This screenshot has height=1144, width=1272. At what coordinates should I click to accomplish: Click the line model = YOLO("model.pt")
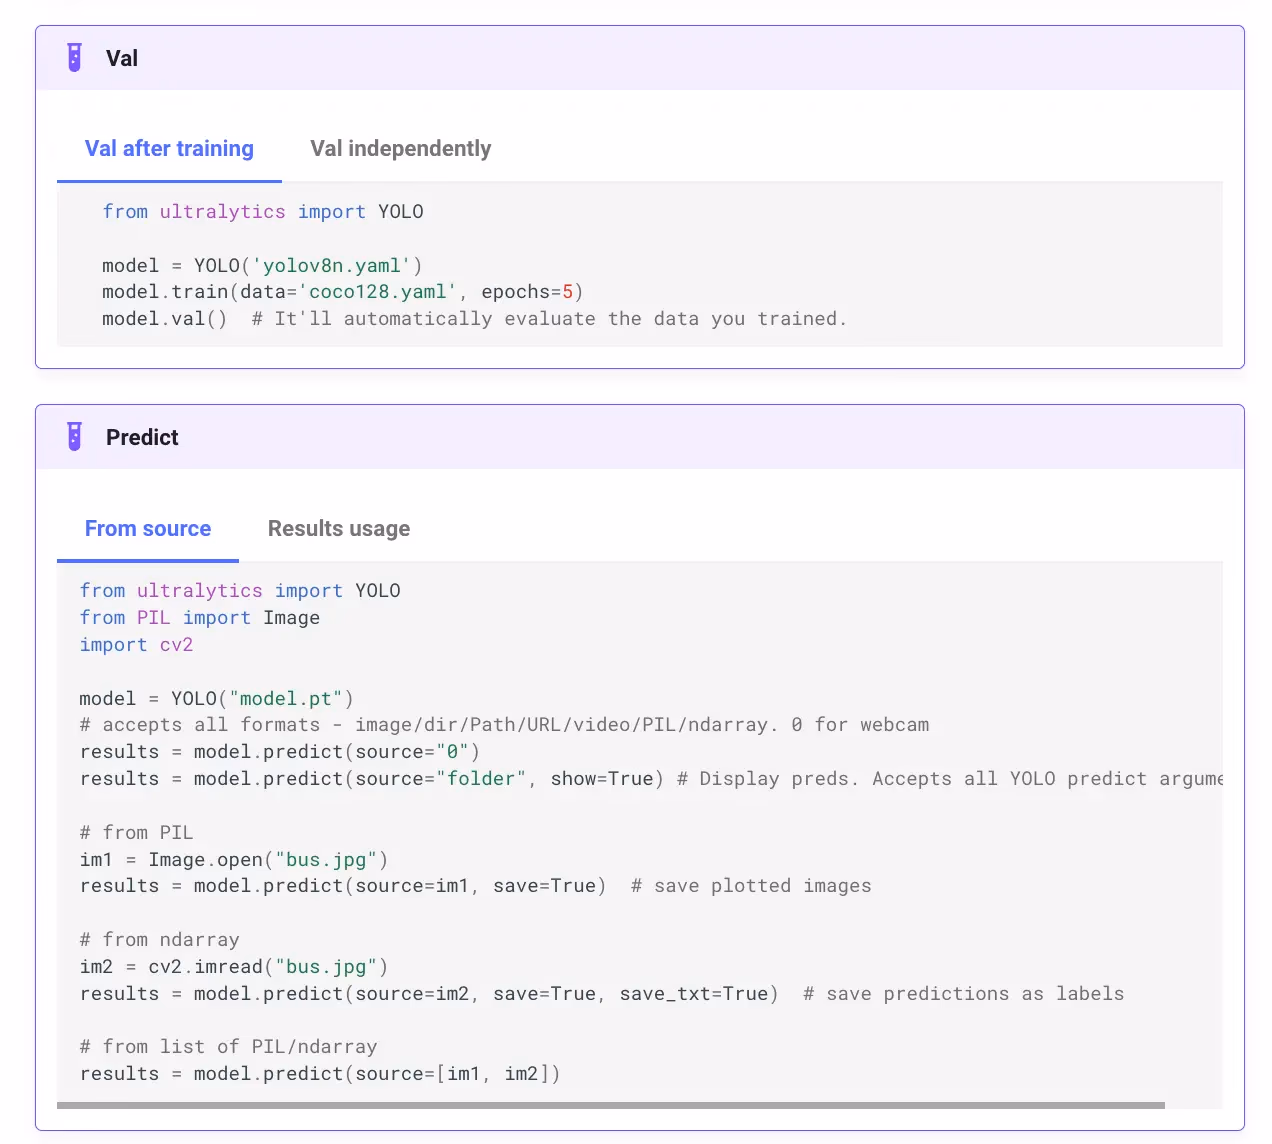(x=216, y=698)
